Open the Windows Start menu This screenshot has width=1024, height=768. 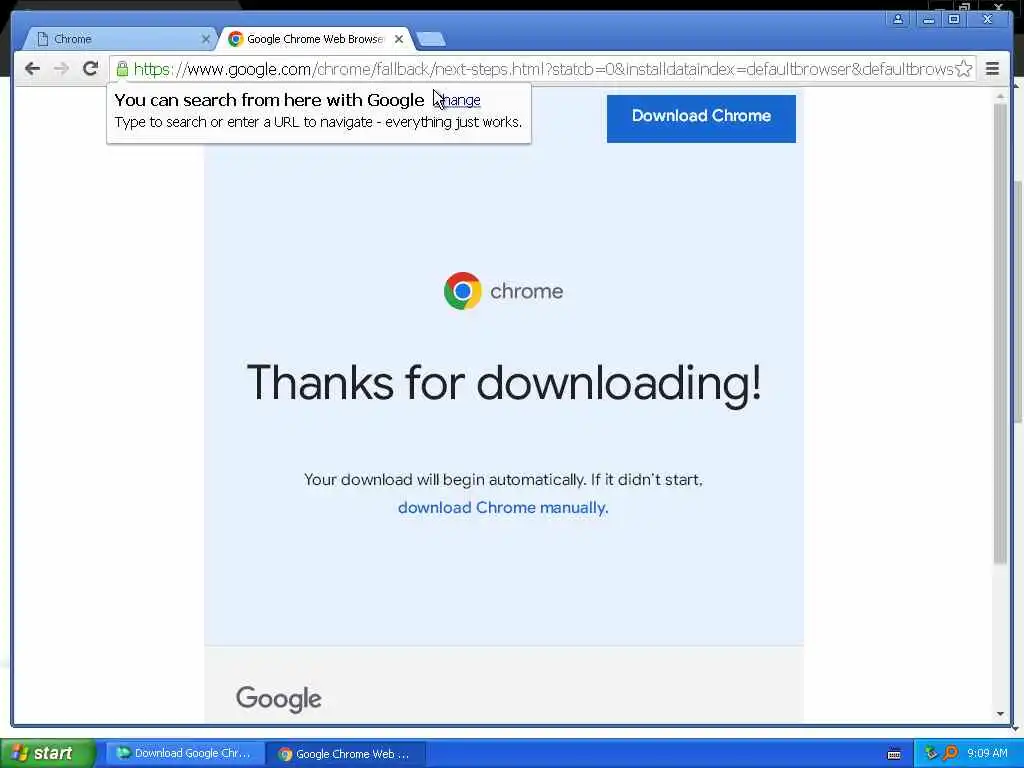48,753
